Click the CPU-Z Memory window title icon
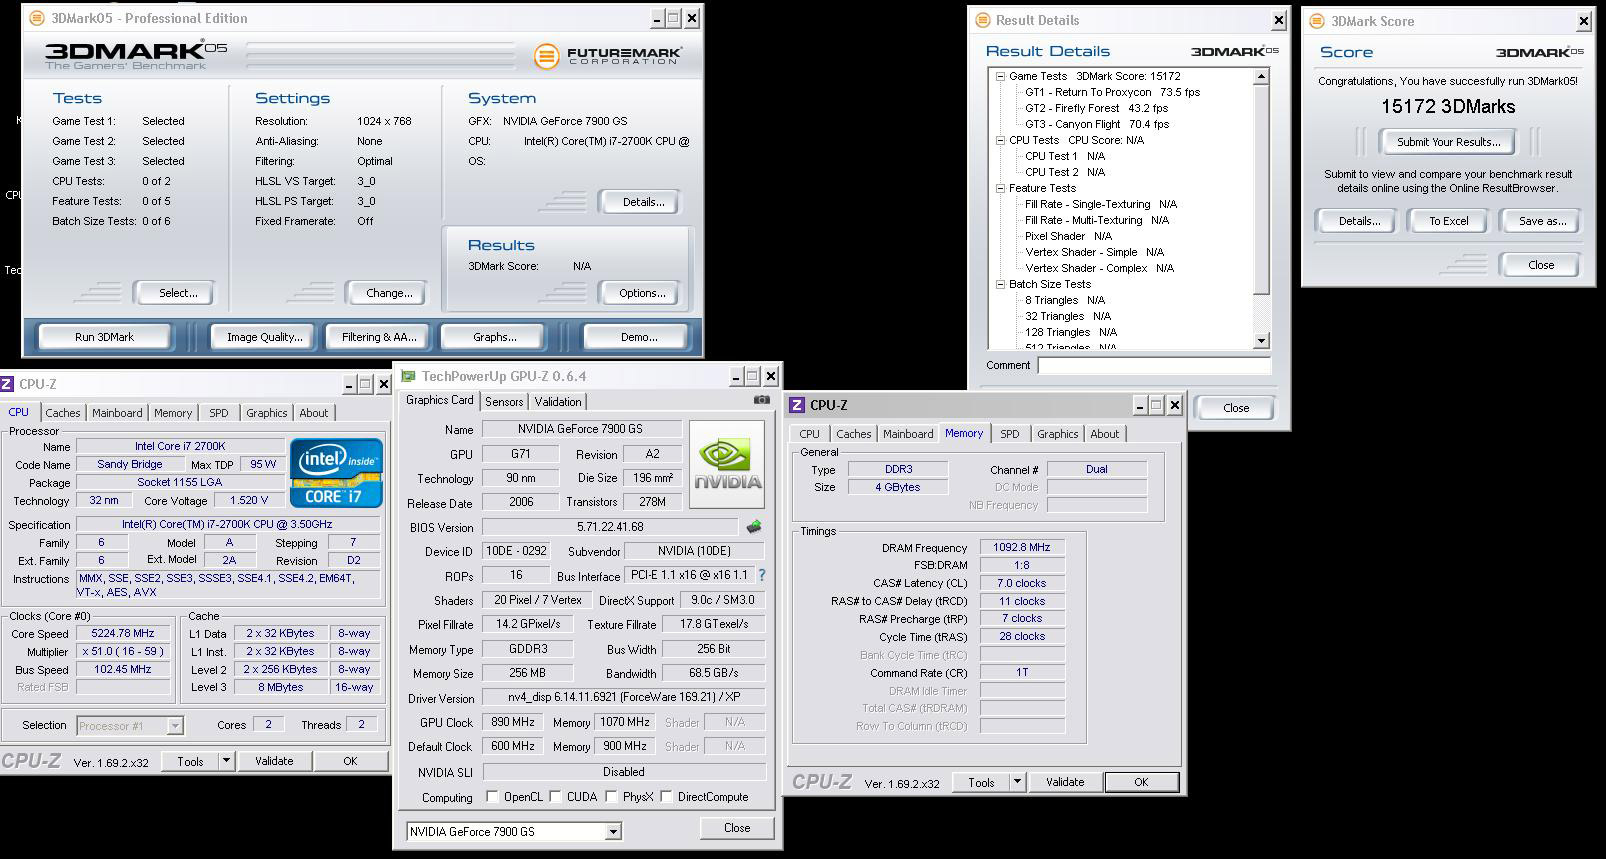The image size is (1606, 859). pos(797,405)
